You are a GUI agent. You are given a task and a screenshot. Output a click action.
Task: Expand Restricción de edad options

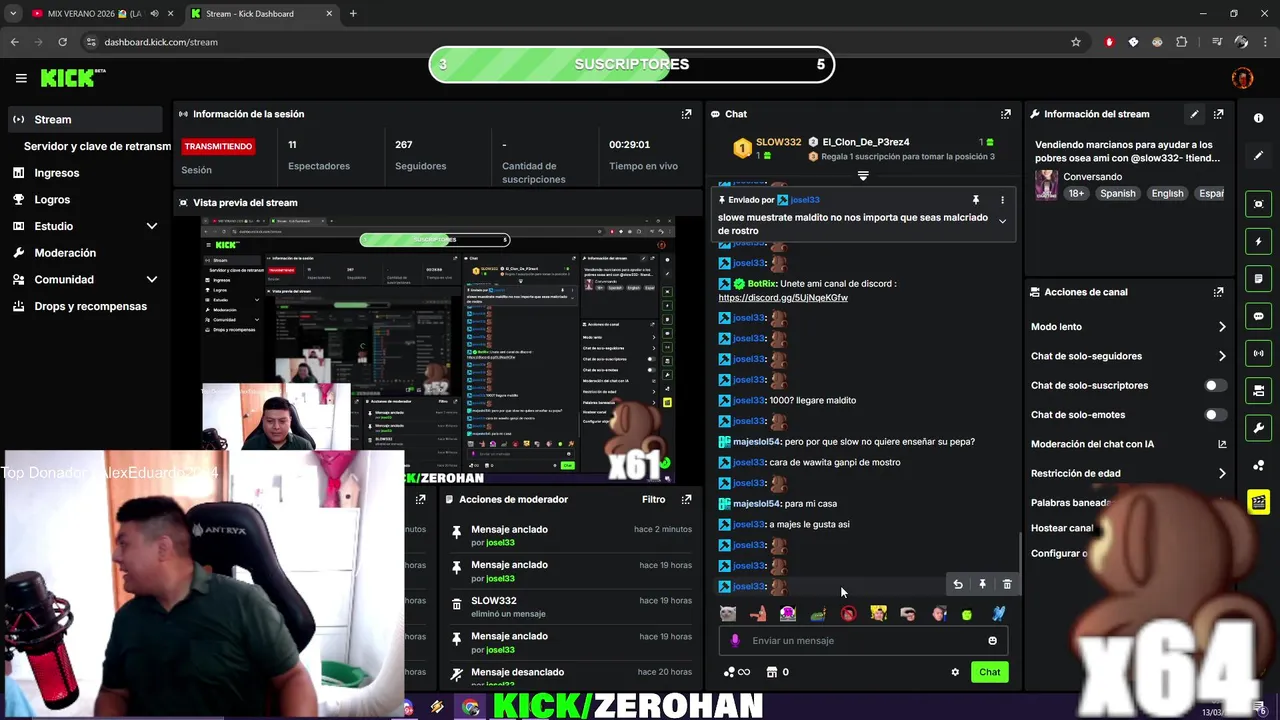tap(1222, 474)
